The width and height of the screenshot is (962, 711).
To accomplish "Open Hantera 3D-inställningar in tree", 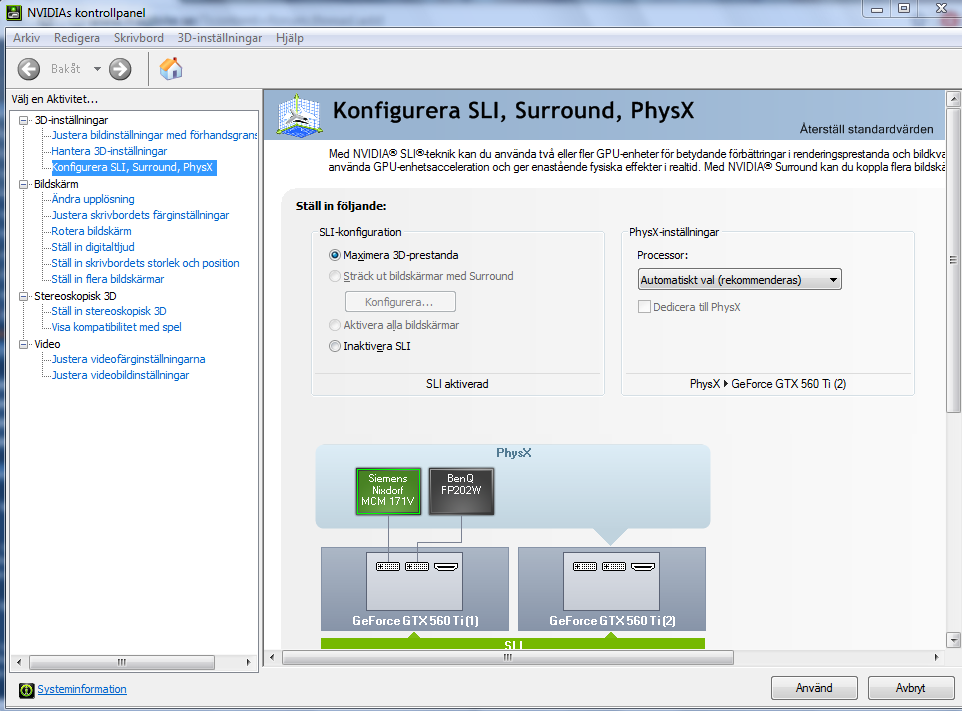I will coord(109,151).
